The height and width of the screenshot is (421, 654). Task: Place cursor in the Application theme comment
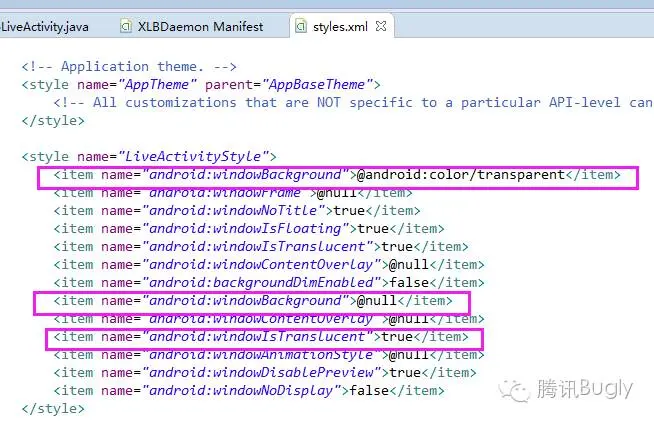point(129,67)
